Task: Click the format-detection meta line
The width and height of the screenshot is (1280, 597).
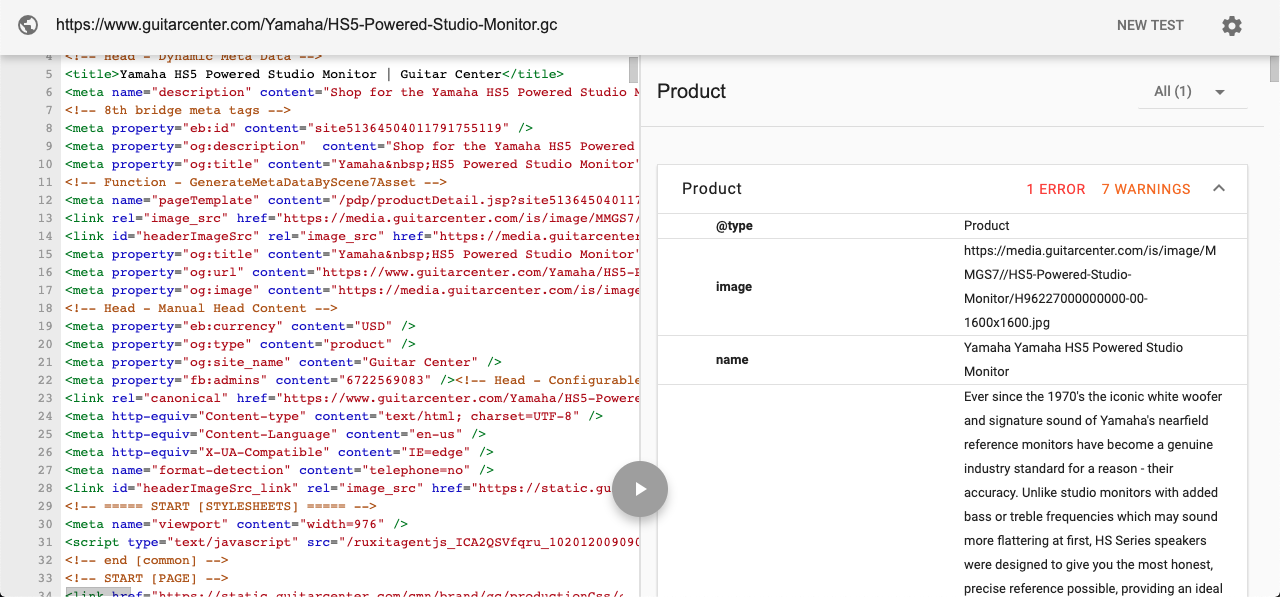Action: click(x=279, y=470)
